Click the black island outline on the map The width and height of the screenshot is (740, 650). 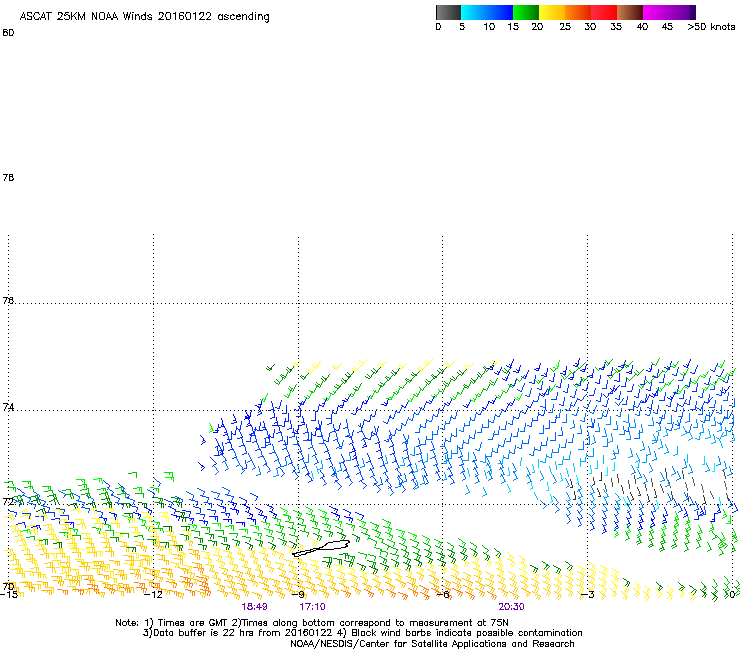(321, 548)
